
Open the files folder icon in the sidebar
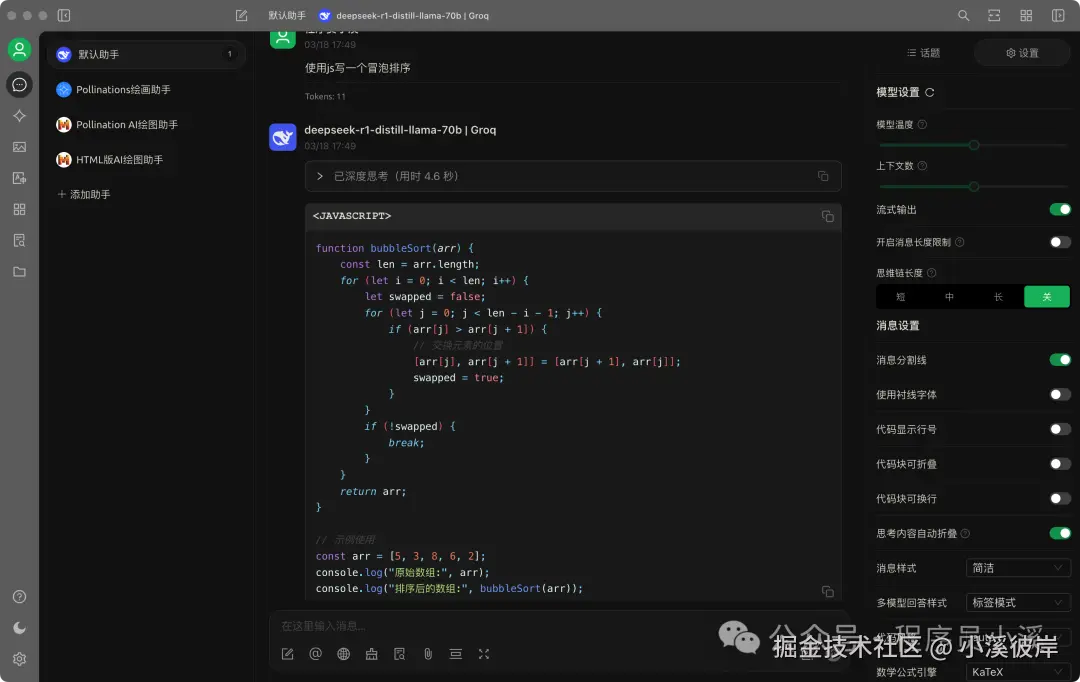tap(19, 271)
